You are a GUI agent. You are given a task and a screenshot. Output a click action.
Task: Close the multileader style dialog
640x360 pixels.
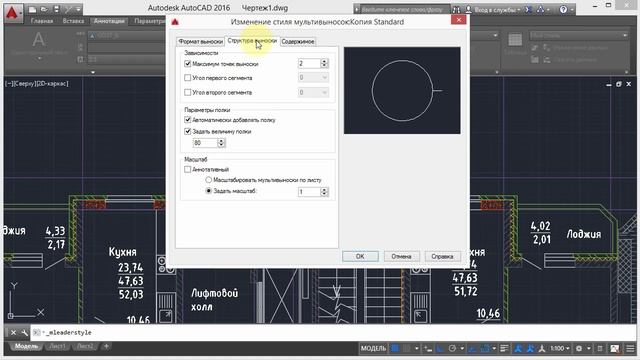coord(459,20)
